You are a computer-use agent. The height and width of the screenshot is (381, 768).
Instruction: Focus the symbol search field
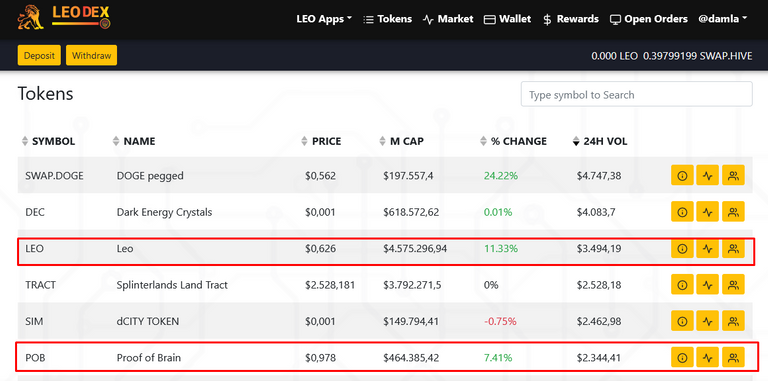tap(636, 94)
